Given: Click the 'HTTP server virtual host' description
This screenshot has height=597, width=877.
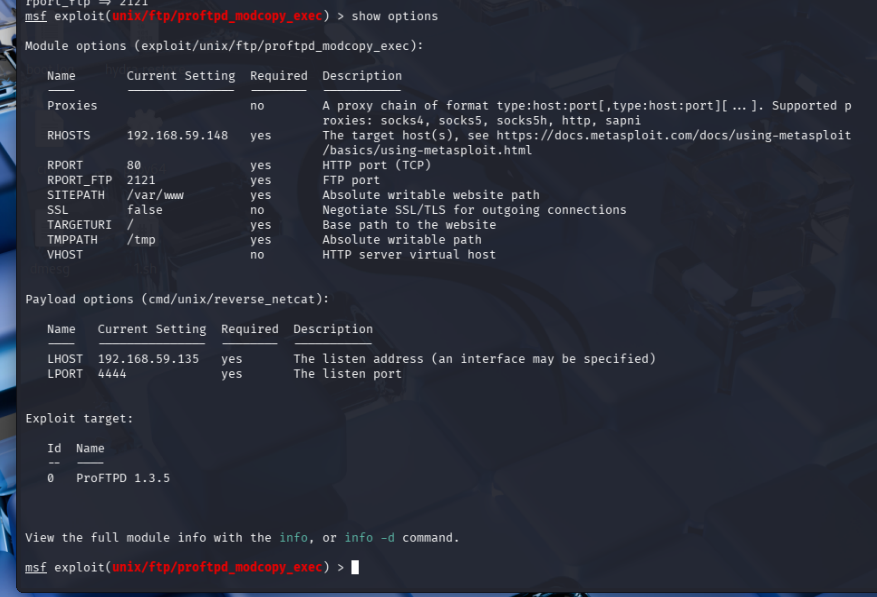Looking at the screenshot, I should [409, 255].
